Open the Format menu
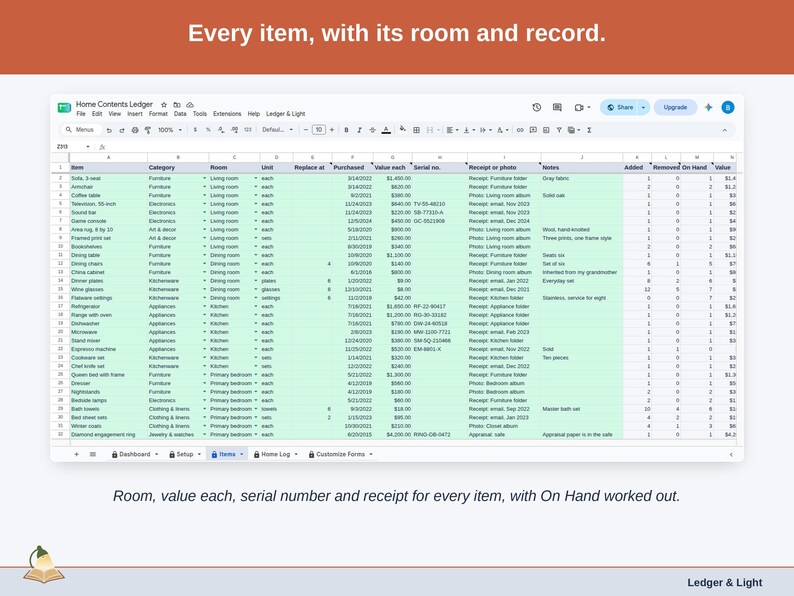Screen dimensions: 794x596 click(x=158, y=114)
